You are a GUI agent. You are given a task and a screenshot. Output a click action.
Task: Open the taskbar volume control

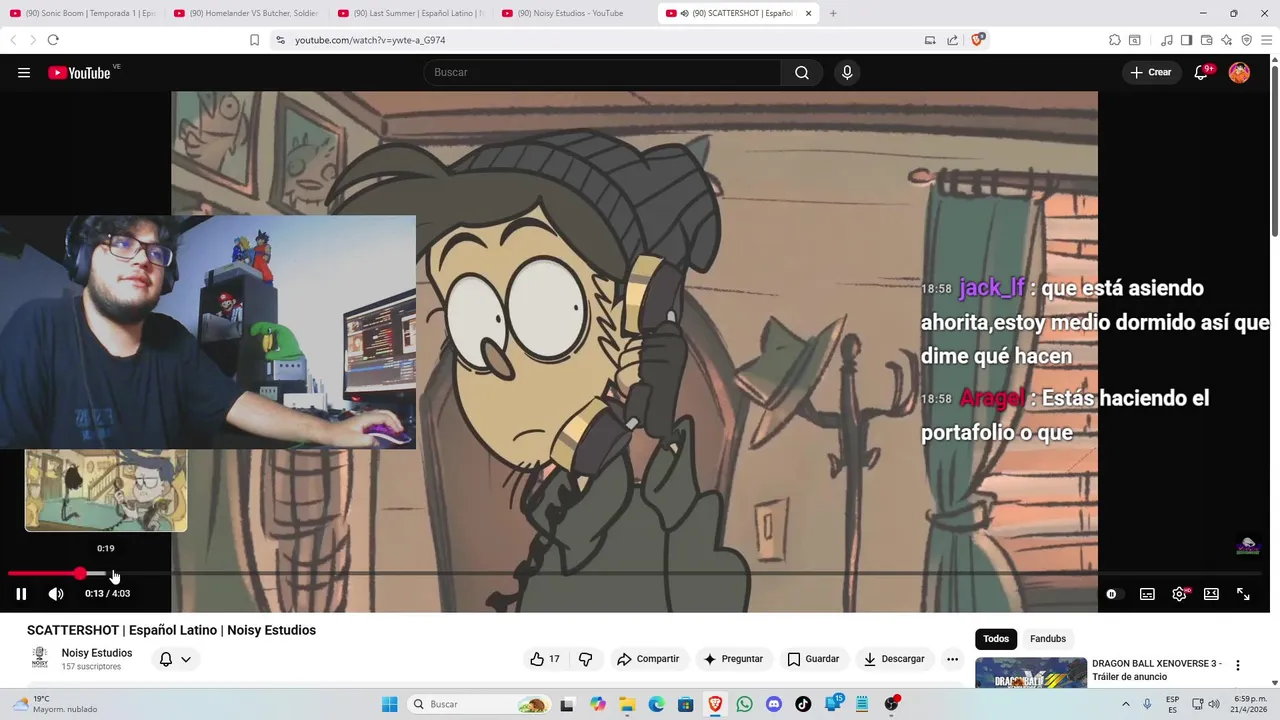tap(1214, 704)
